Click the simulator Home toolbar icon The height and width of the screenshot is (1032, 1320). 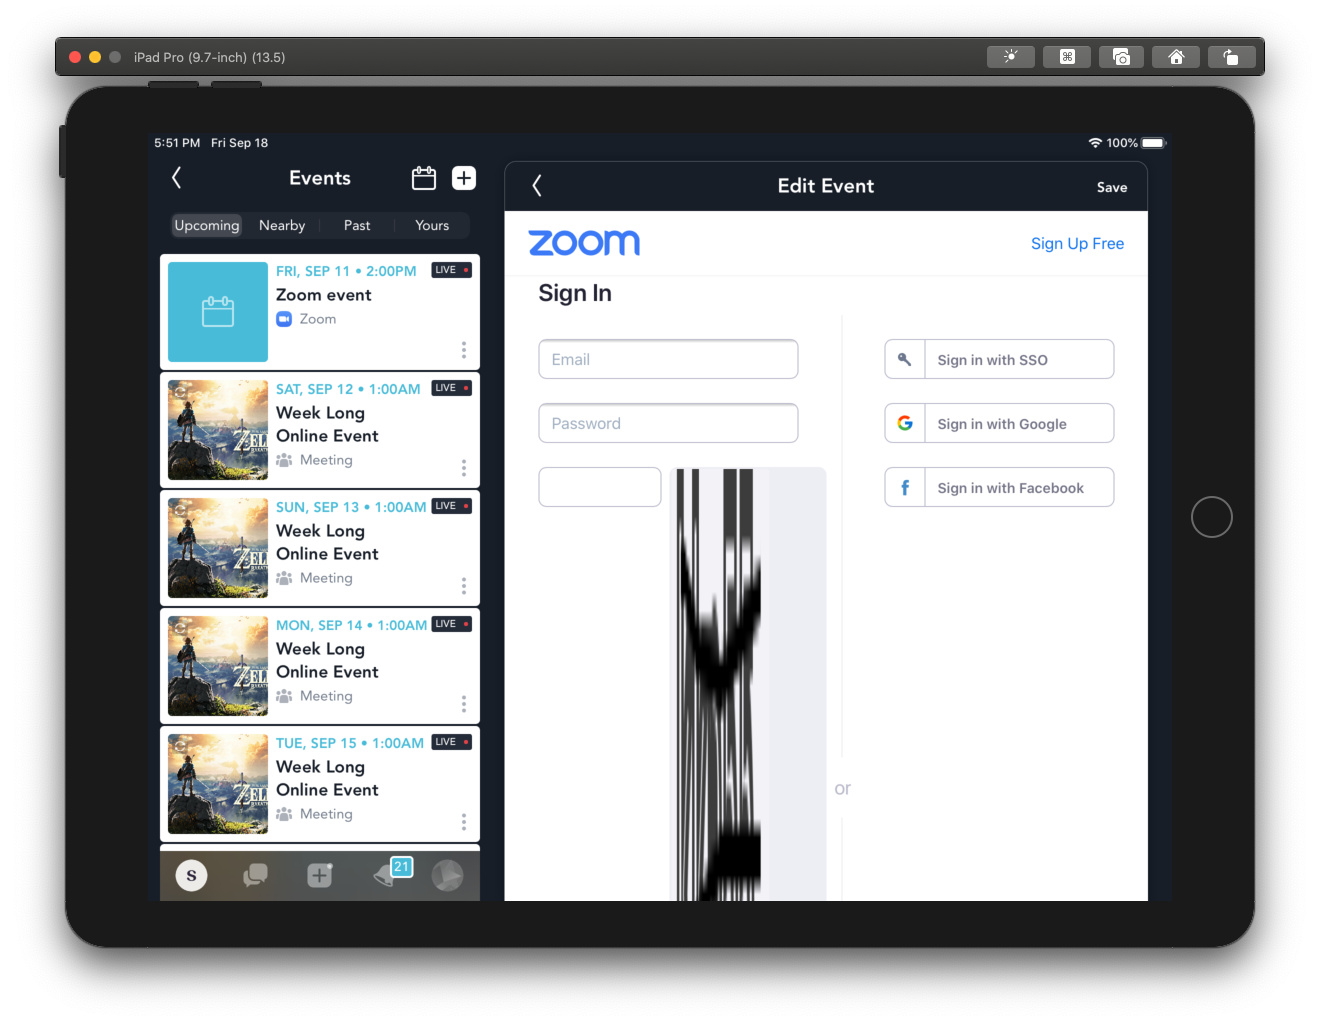[x=1177, y=57]
